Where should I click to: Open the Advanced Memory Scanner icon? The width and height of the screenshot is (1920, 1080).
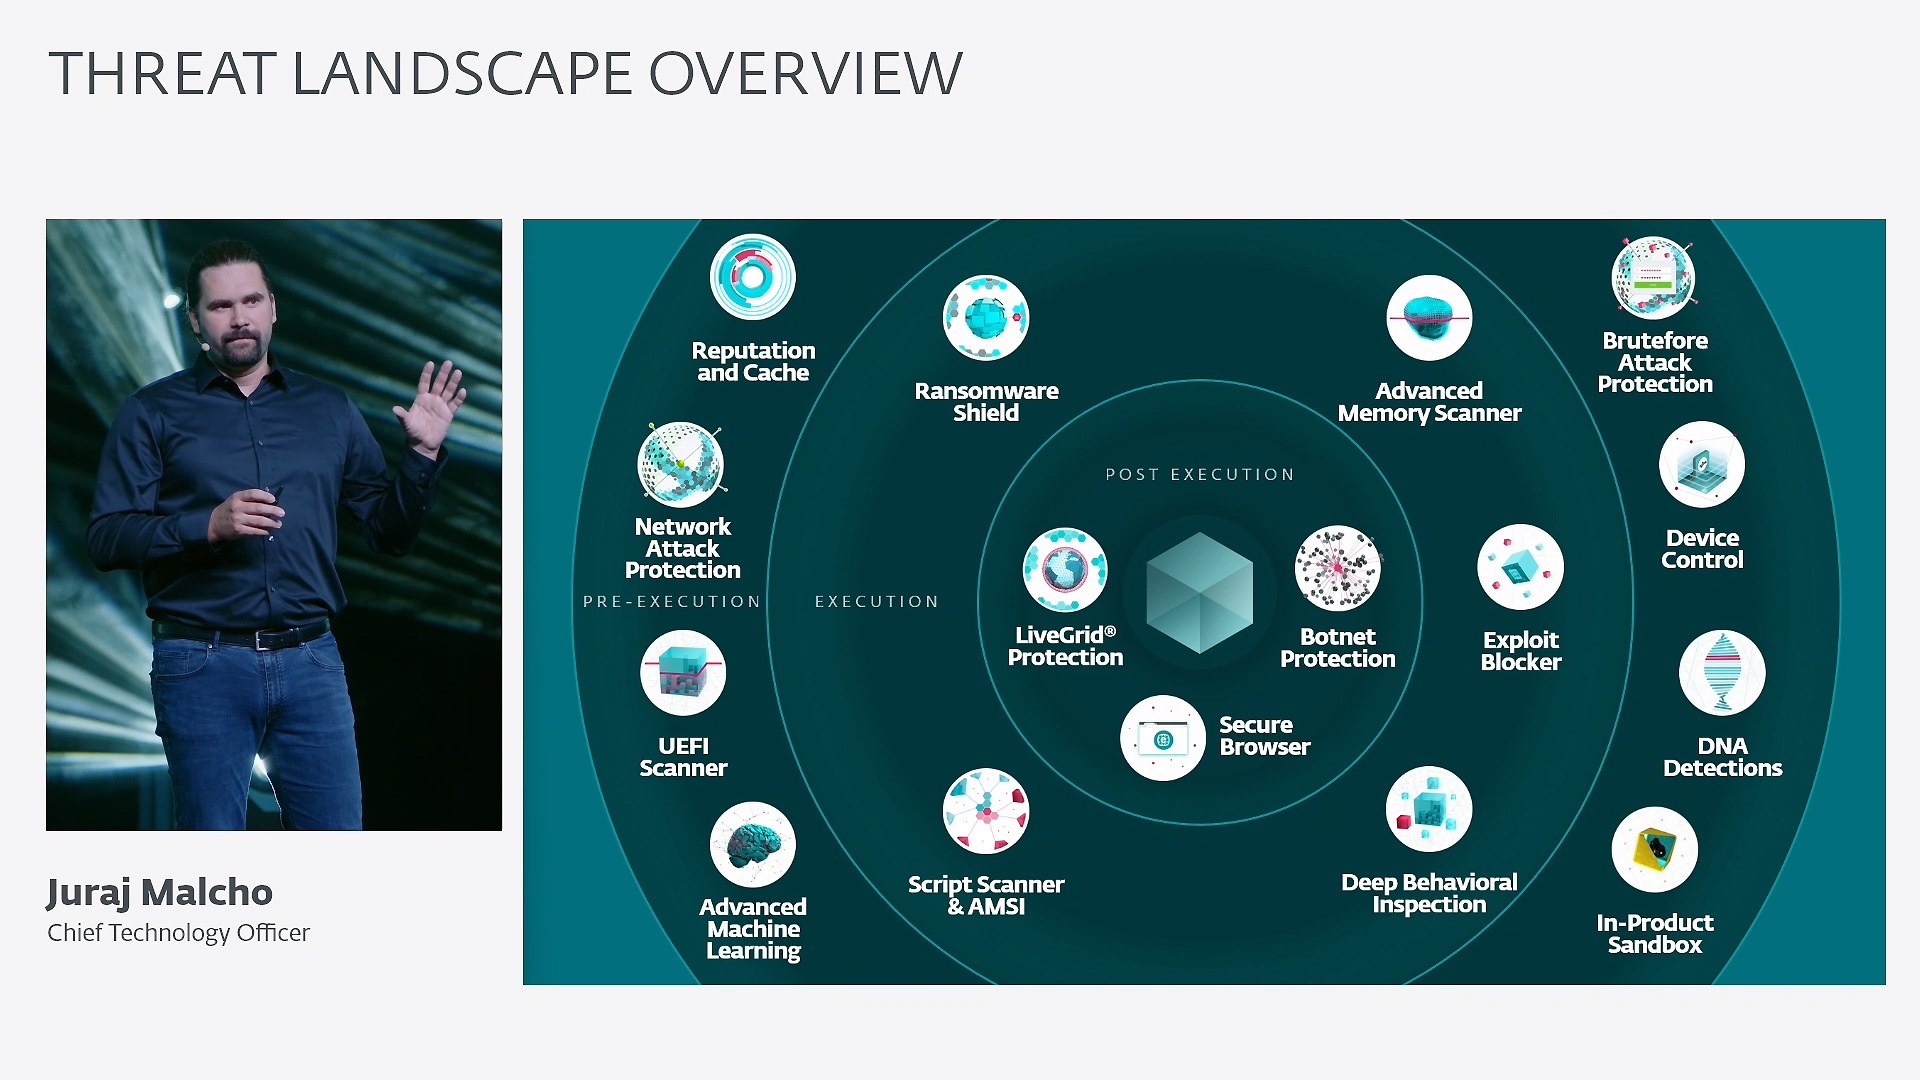click(1429, 317)
